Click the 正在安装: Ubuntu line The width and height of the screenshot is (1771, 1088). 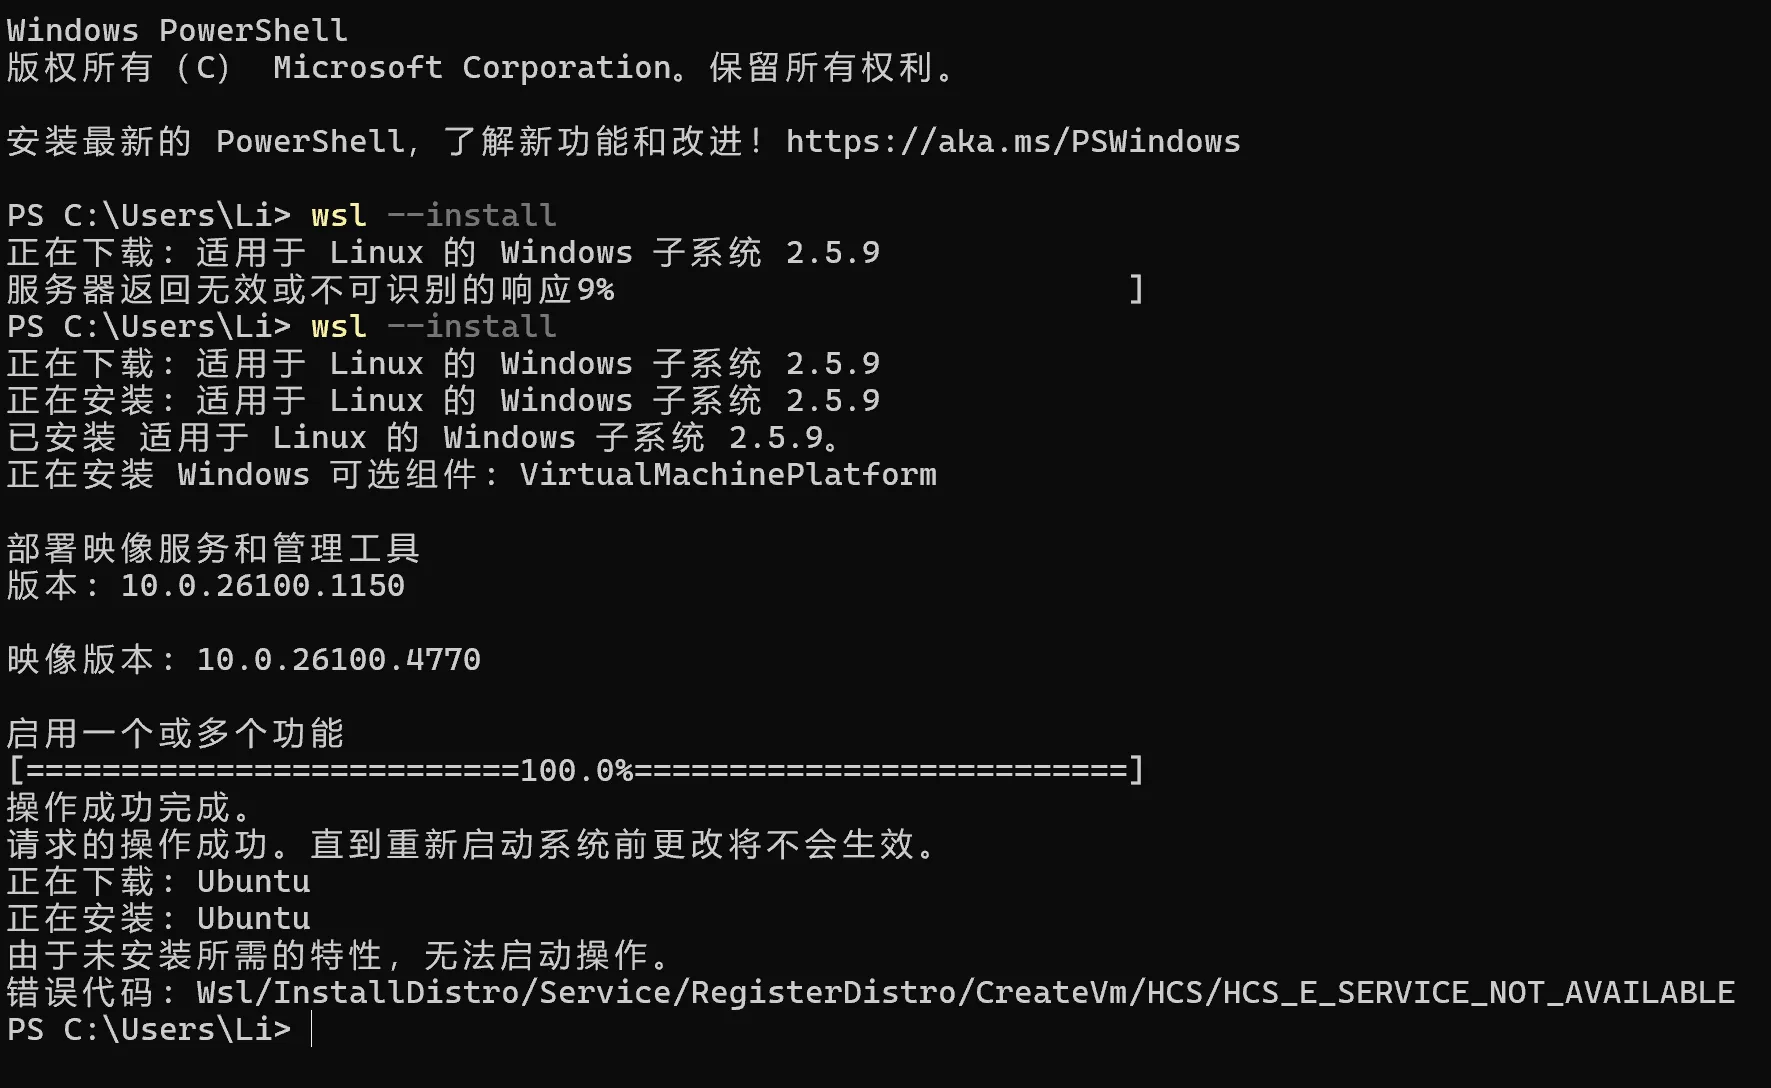[159, 919]
